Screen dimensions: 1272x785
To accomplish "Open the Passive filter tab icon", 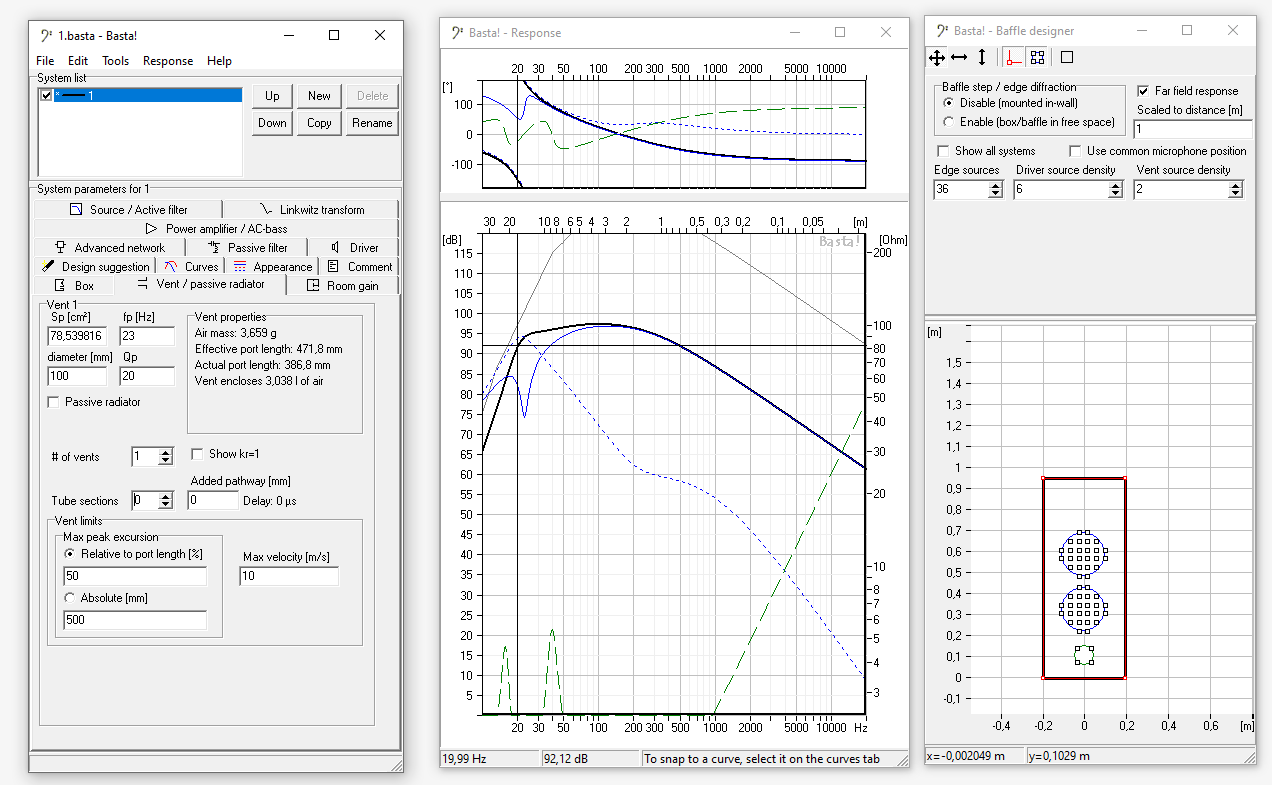I will (215, 247).
